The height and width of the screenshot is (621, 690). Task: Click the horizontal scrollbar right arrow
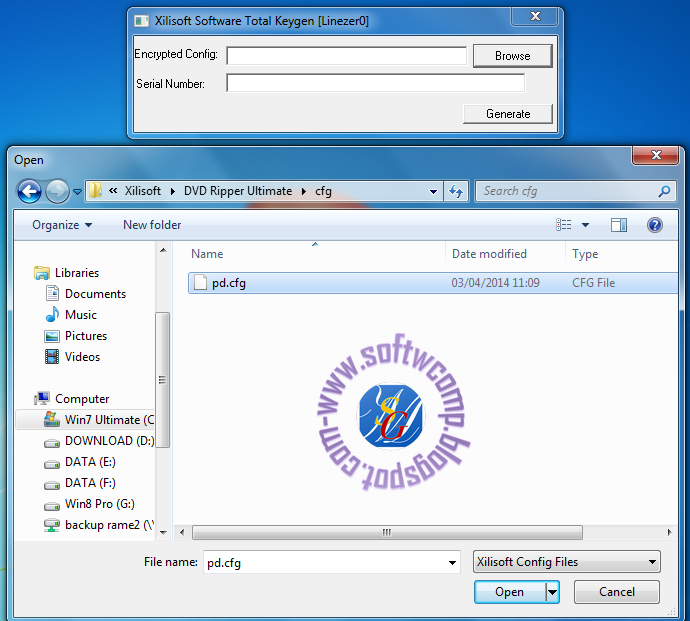(669, 533)
